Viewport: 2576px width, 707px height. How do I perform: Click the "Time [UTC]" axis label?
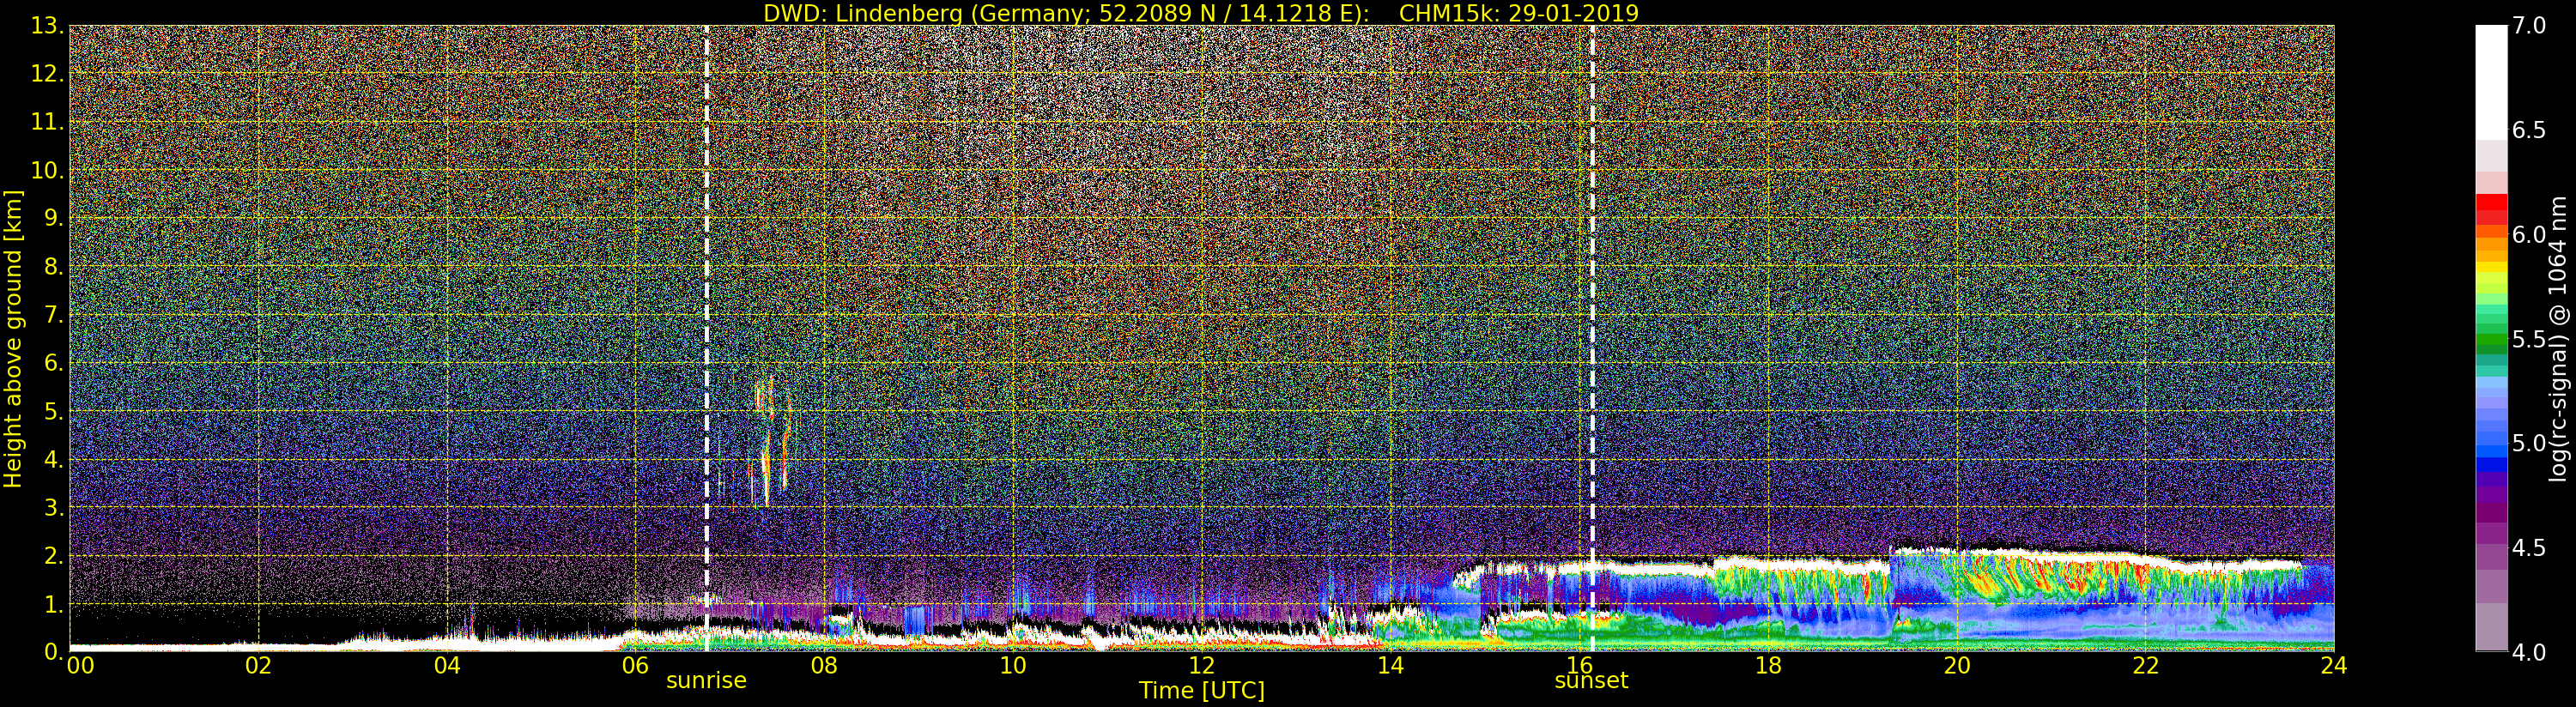click(1201, 691)
